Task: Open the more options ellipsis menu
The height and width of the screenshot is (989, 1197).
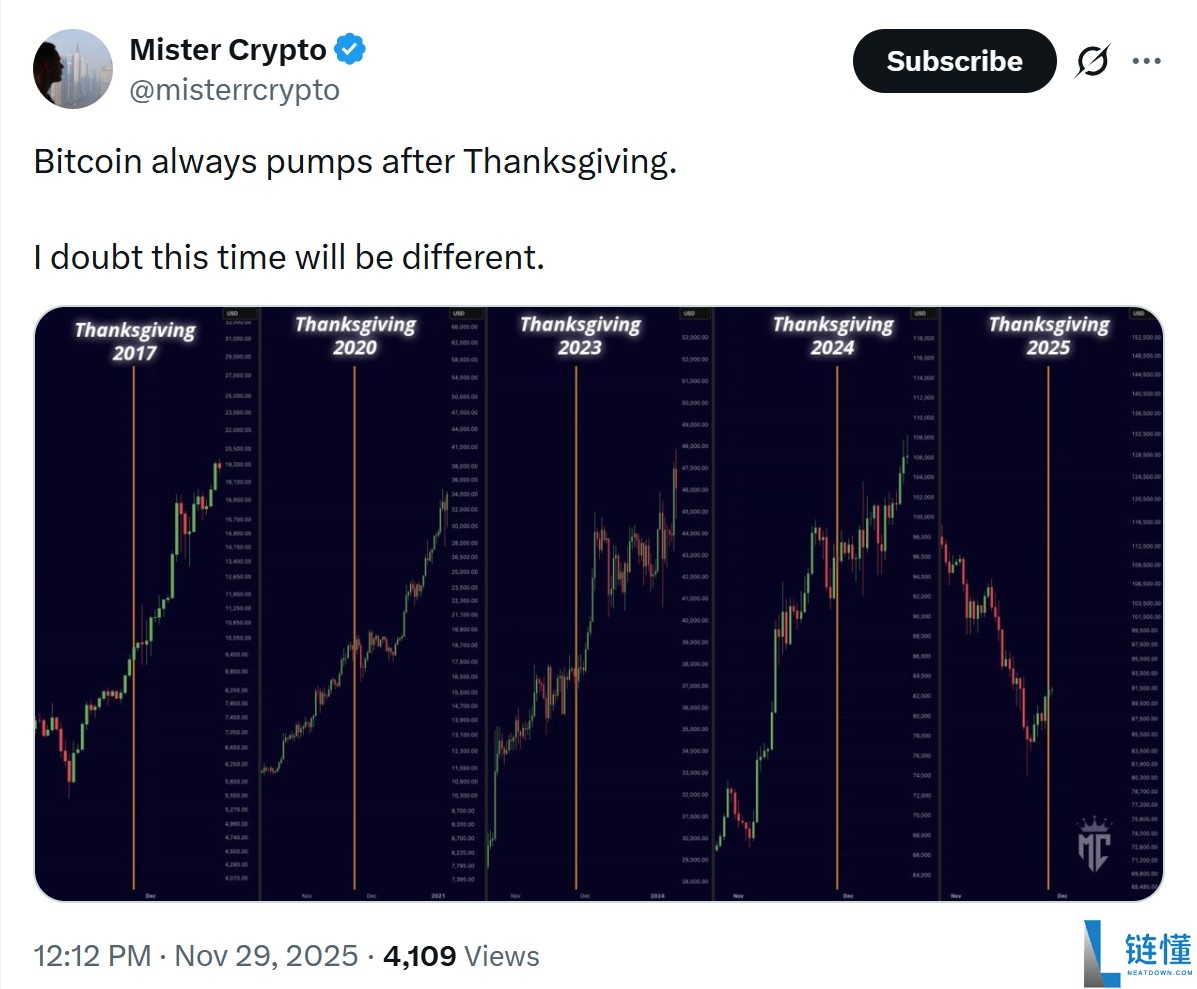Action: pos(1148,61)
